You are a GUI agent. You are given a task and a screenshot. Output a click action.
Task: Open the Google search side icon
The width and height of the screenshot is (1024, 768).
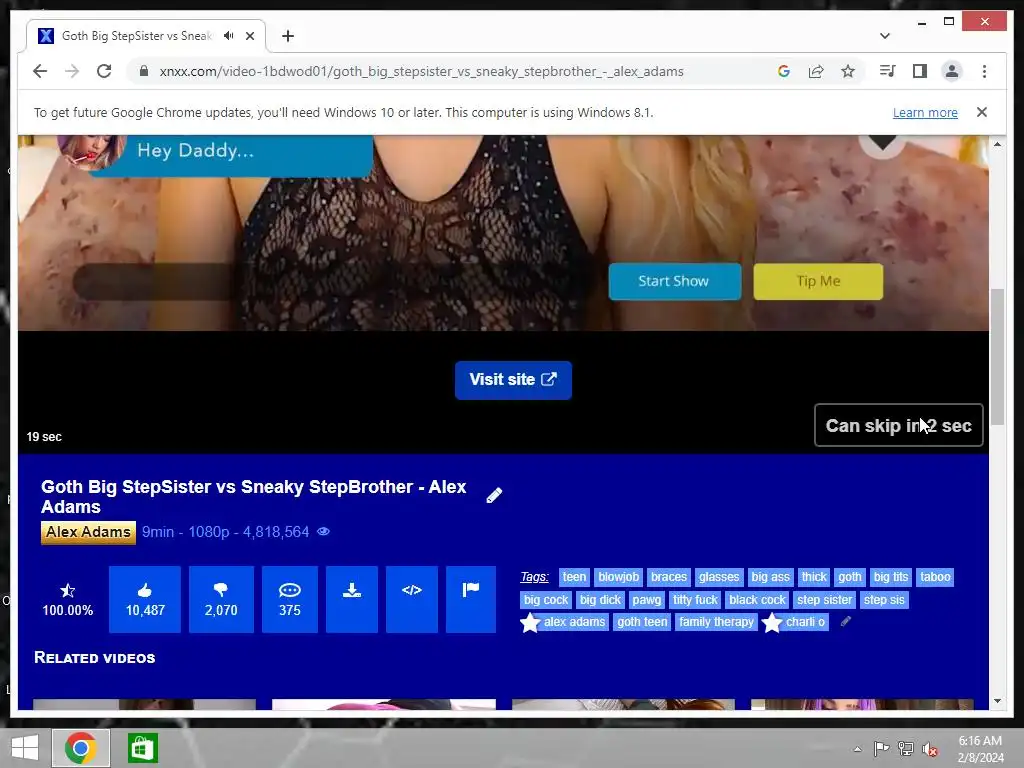coord(784,71)
